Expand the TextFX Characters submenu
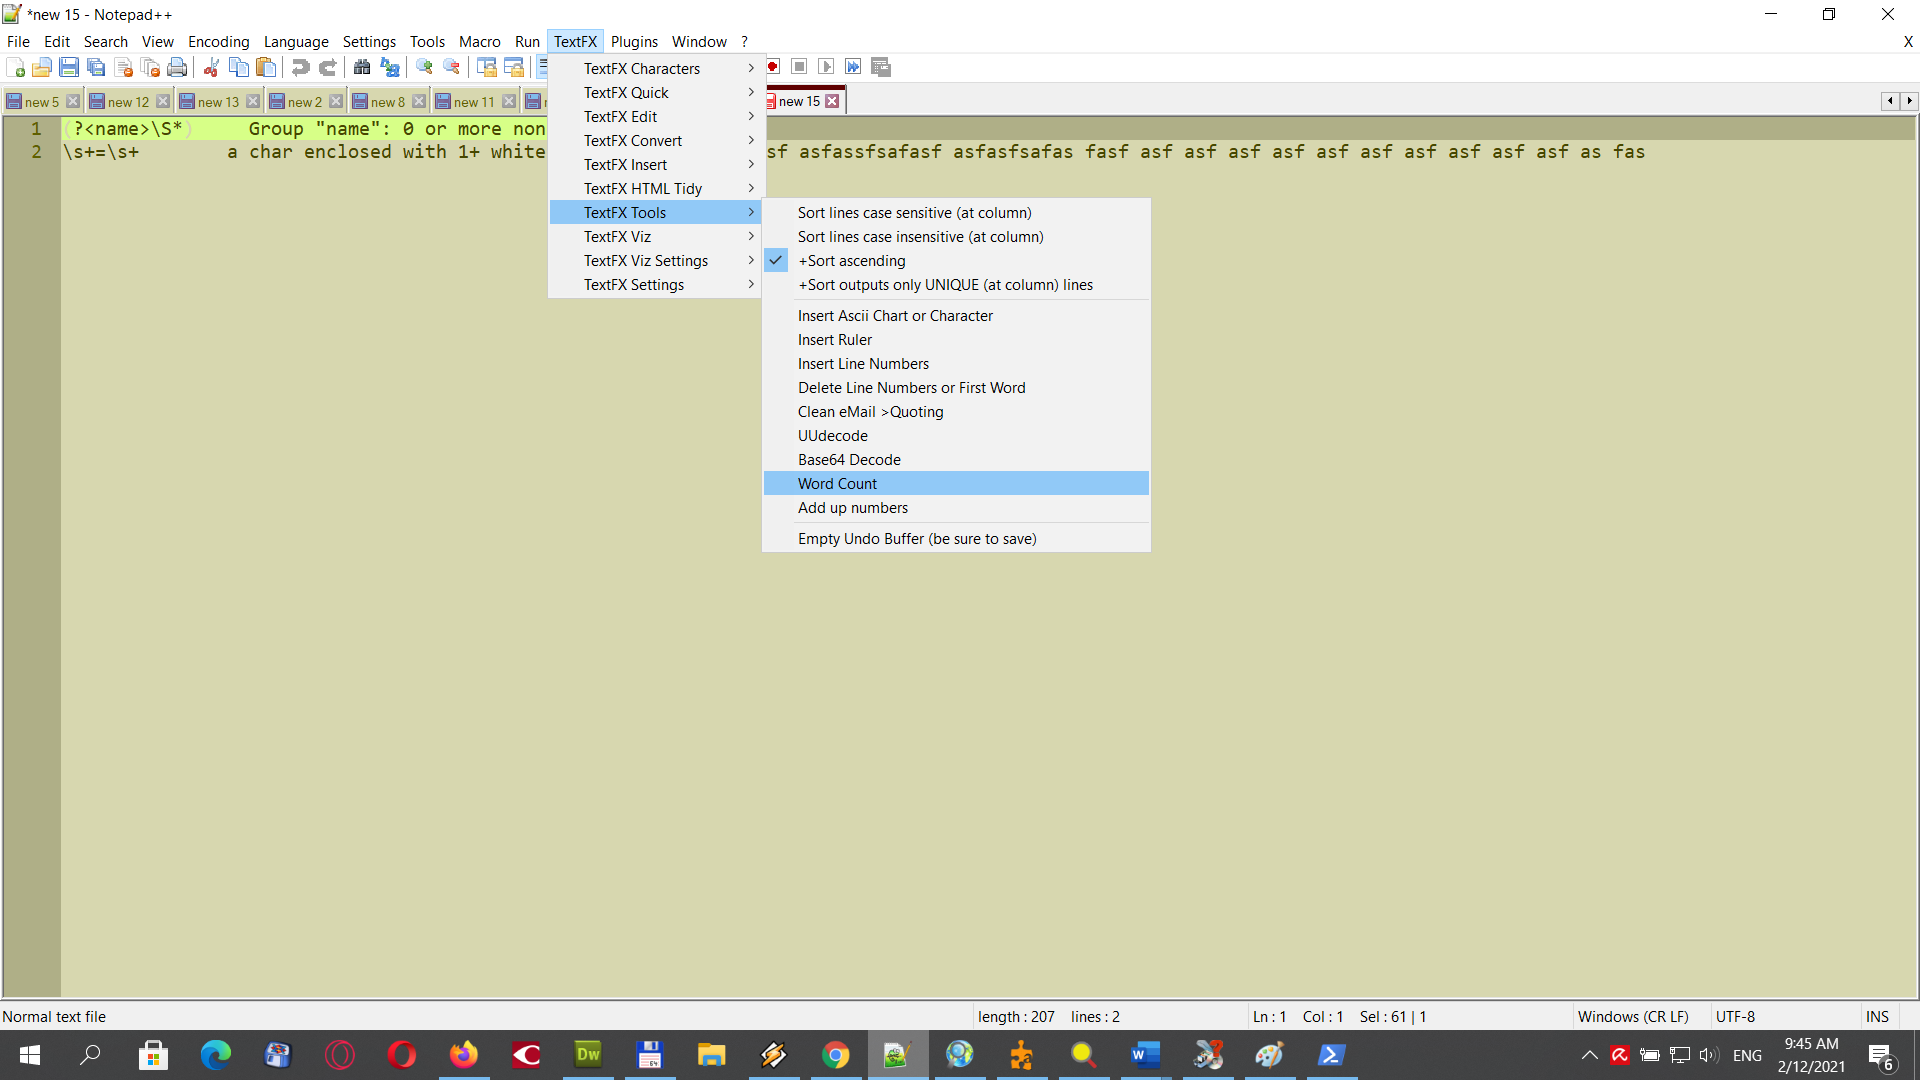 [657, 69]
